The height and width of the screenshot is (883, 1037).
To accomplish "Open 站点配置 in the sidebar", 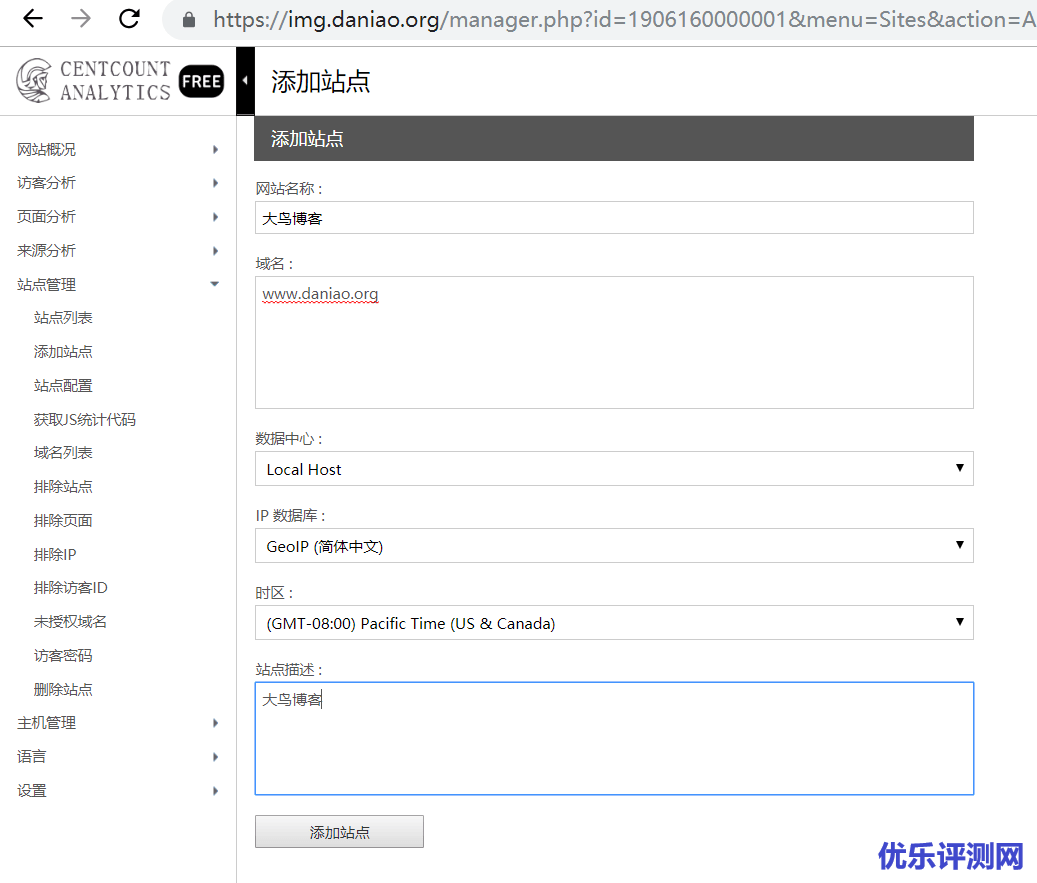I will pyautogui.click(x=63, y=386).
